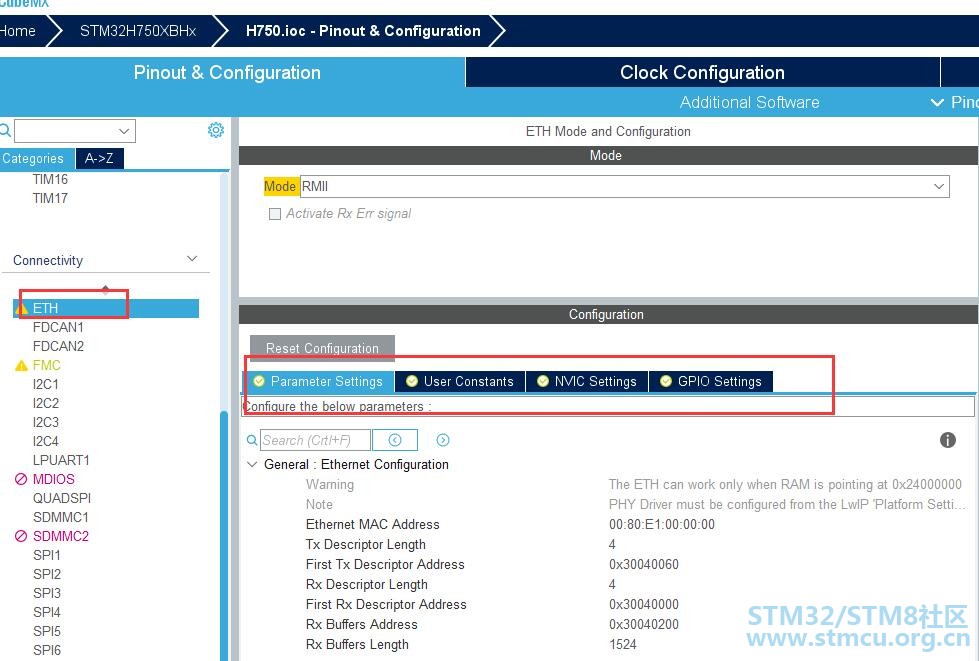Click the Reset Configuration button

[322, 348]
